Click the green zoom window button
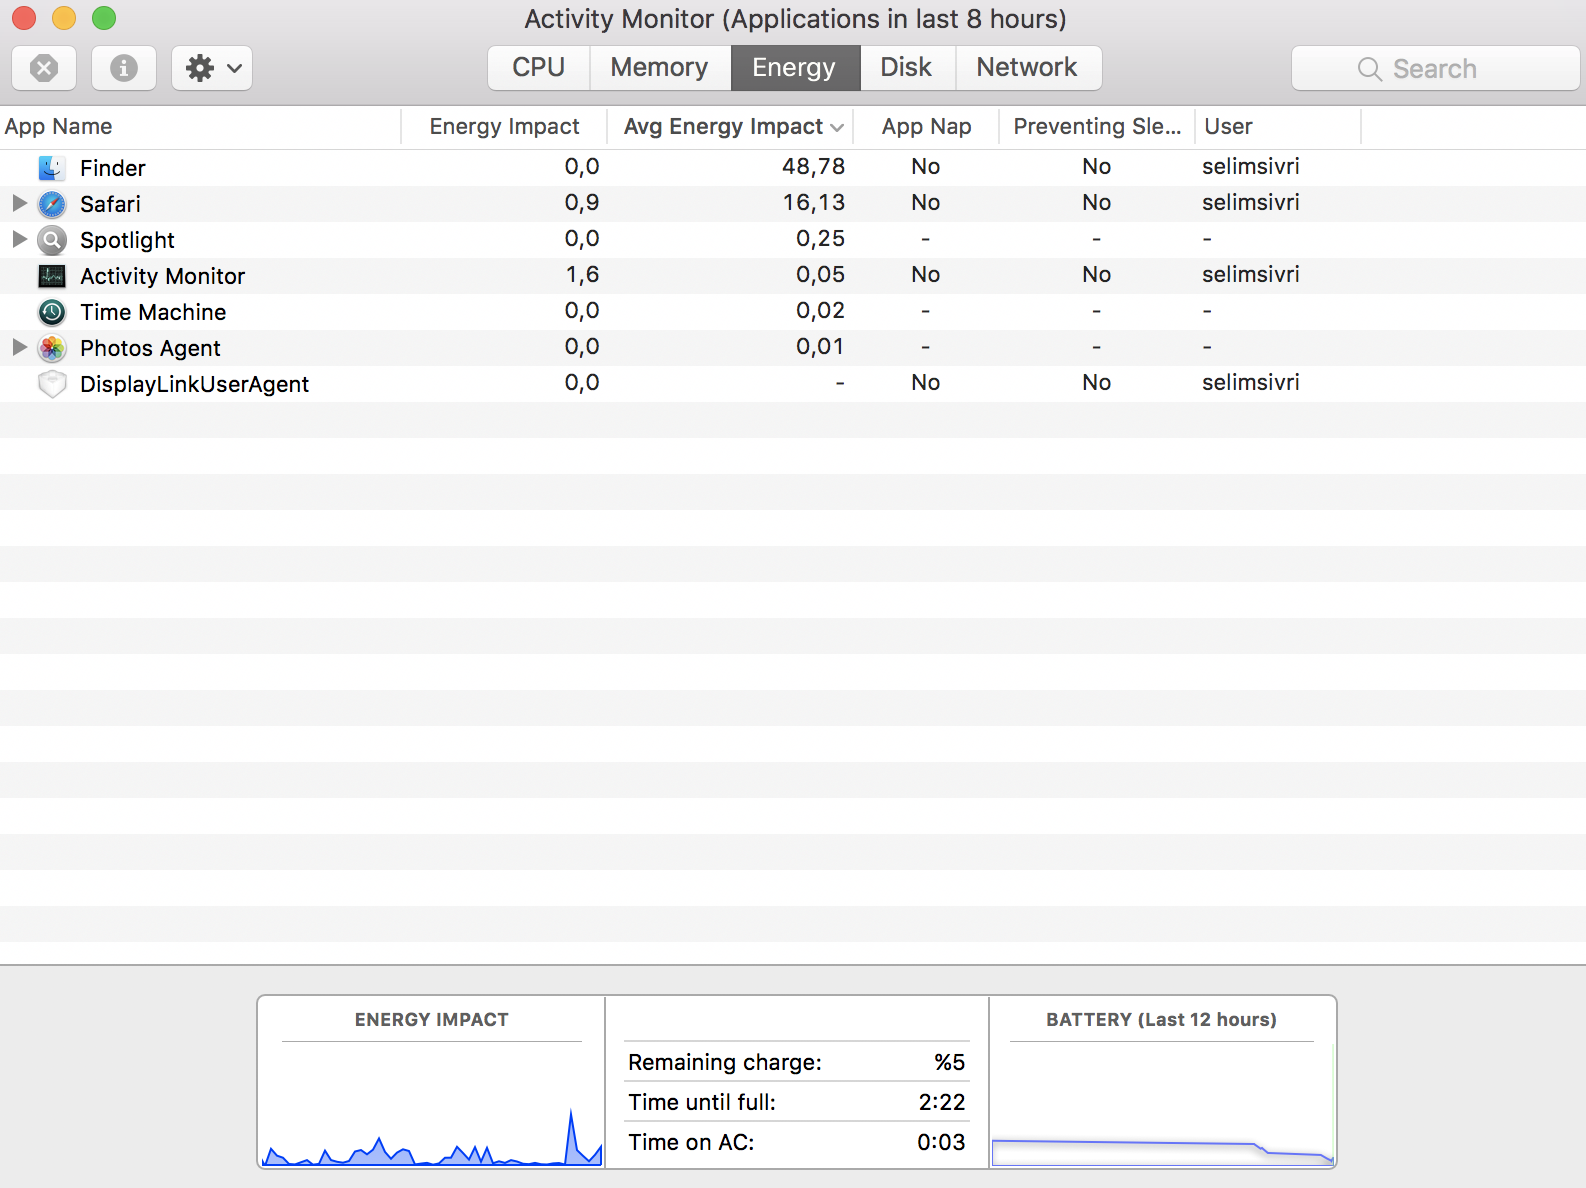The width and height of the screenshot is (1586, 1188). click(x=104, y=18)
